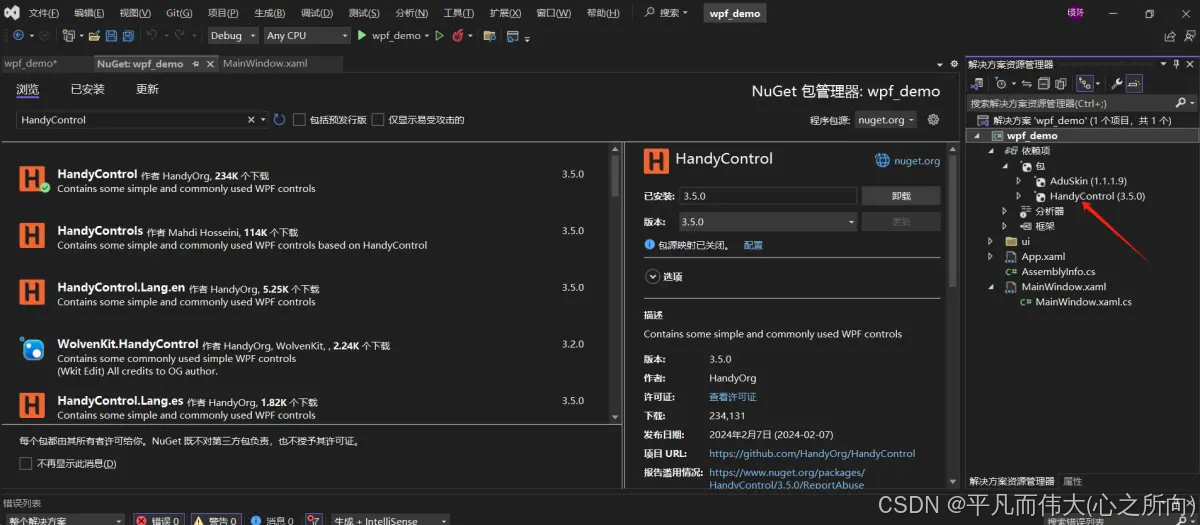1200x525 pixels.
Task: Open NuGet package source settings gear
Action: tap(933, 120)
